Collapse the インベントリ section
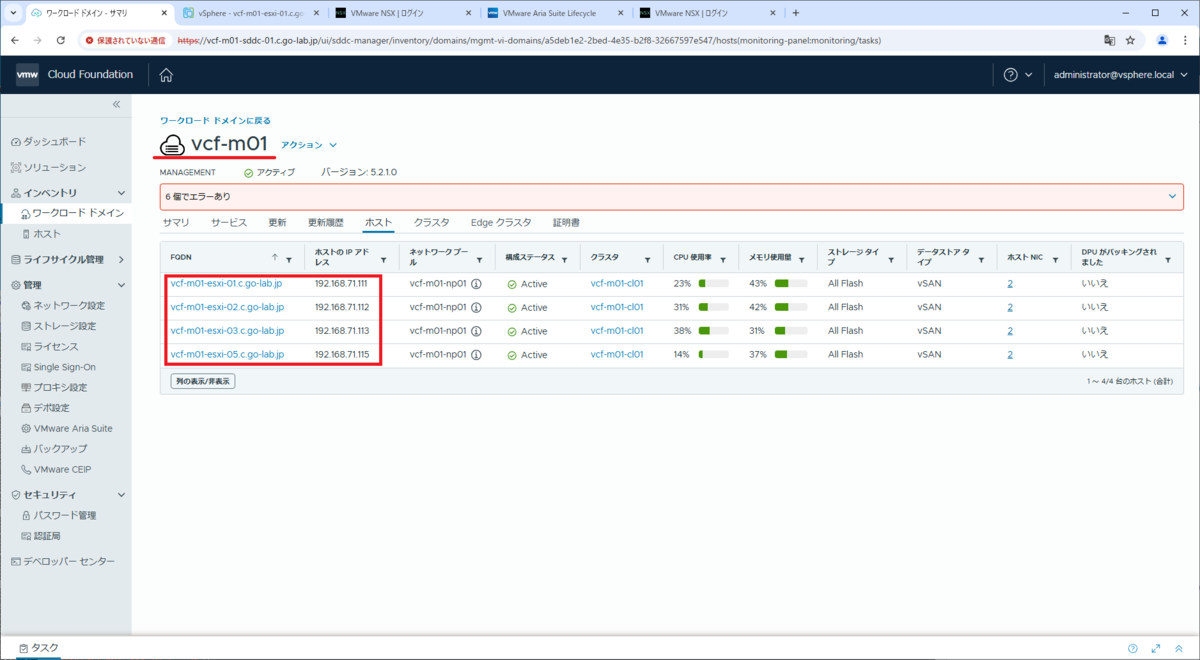This screenshot has height=660, width=1200. [x=121, y=192]
